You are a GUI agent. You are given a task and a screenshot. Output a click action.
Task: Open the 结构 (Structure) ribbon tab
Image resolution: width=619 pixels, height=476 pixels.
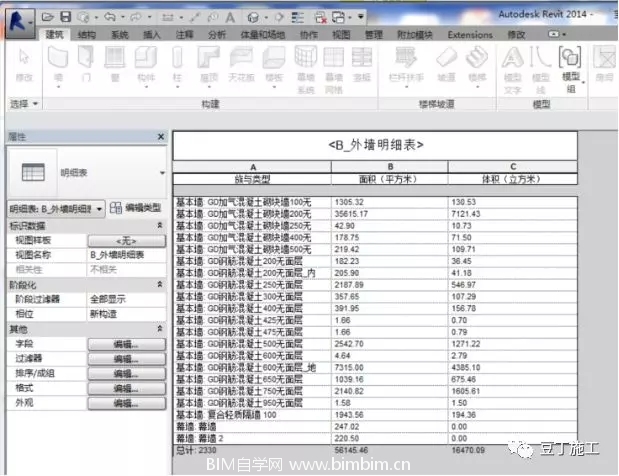87,35
